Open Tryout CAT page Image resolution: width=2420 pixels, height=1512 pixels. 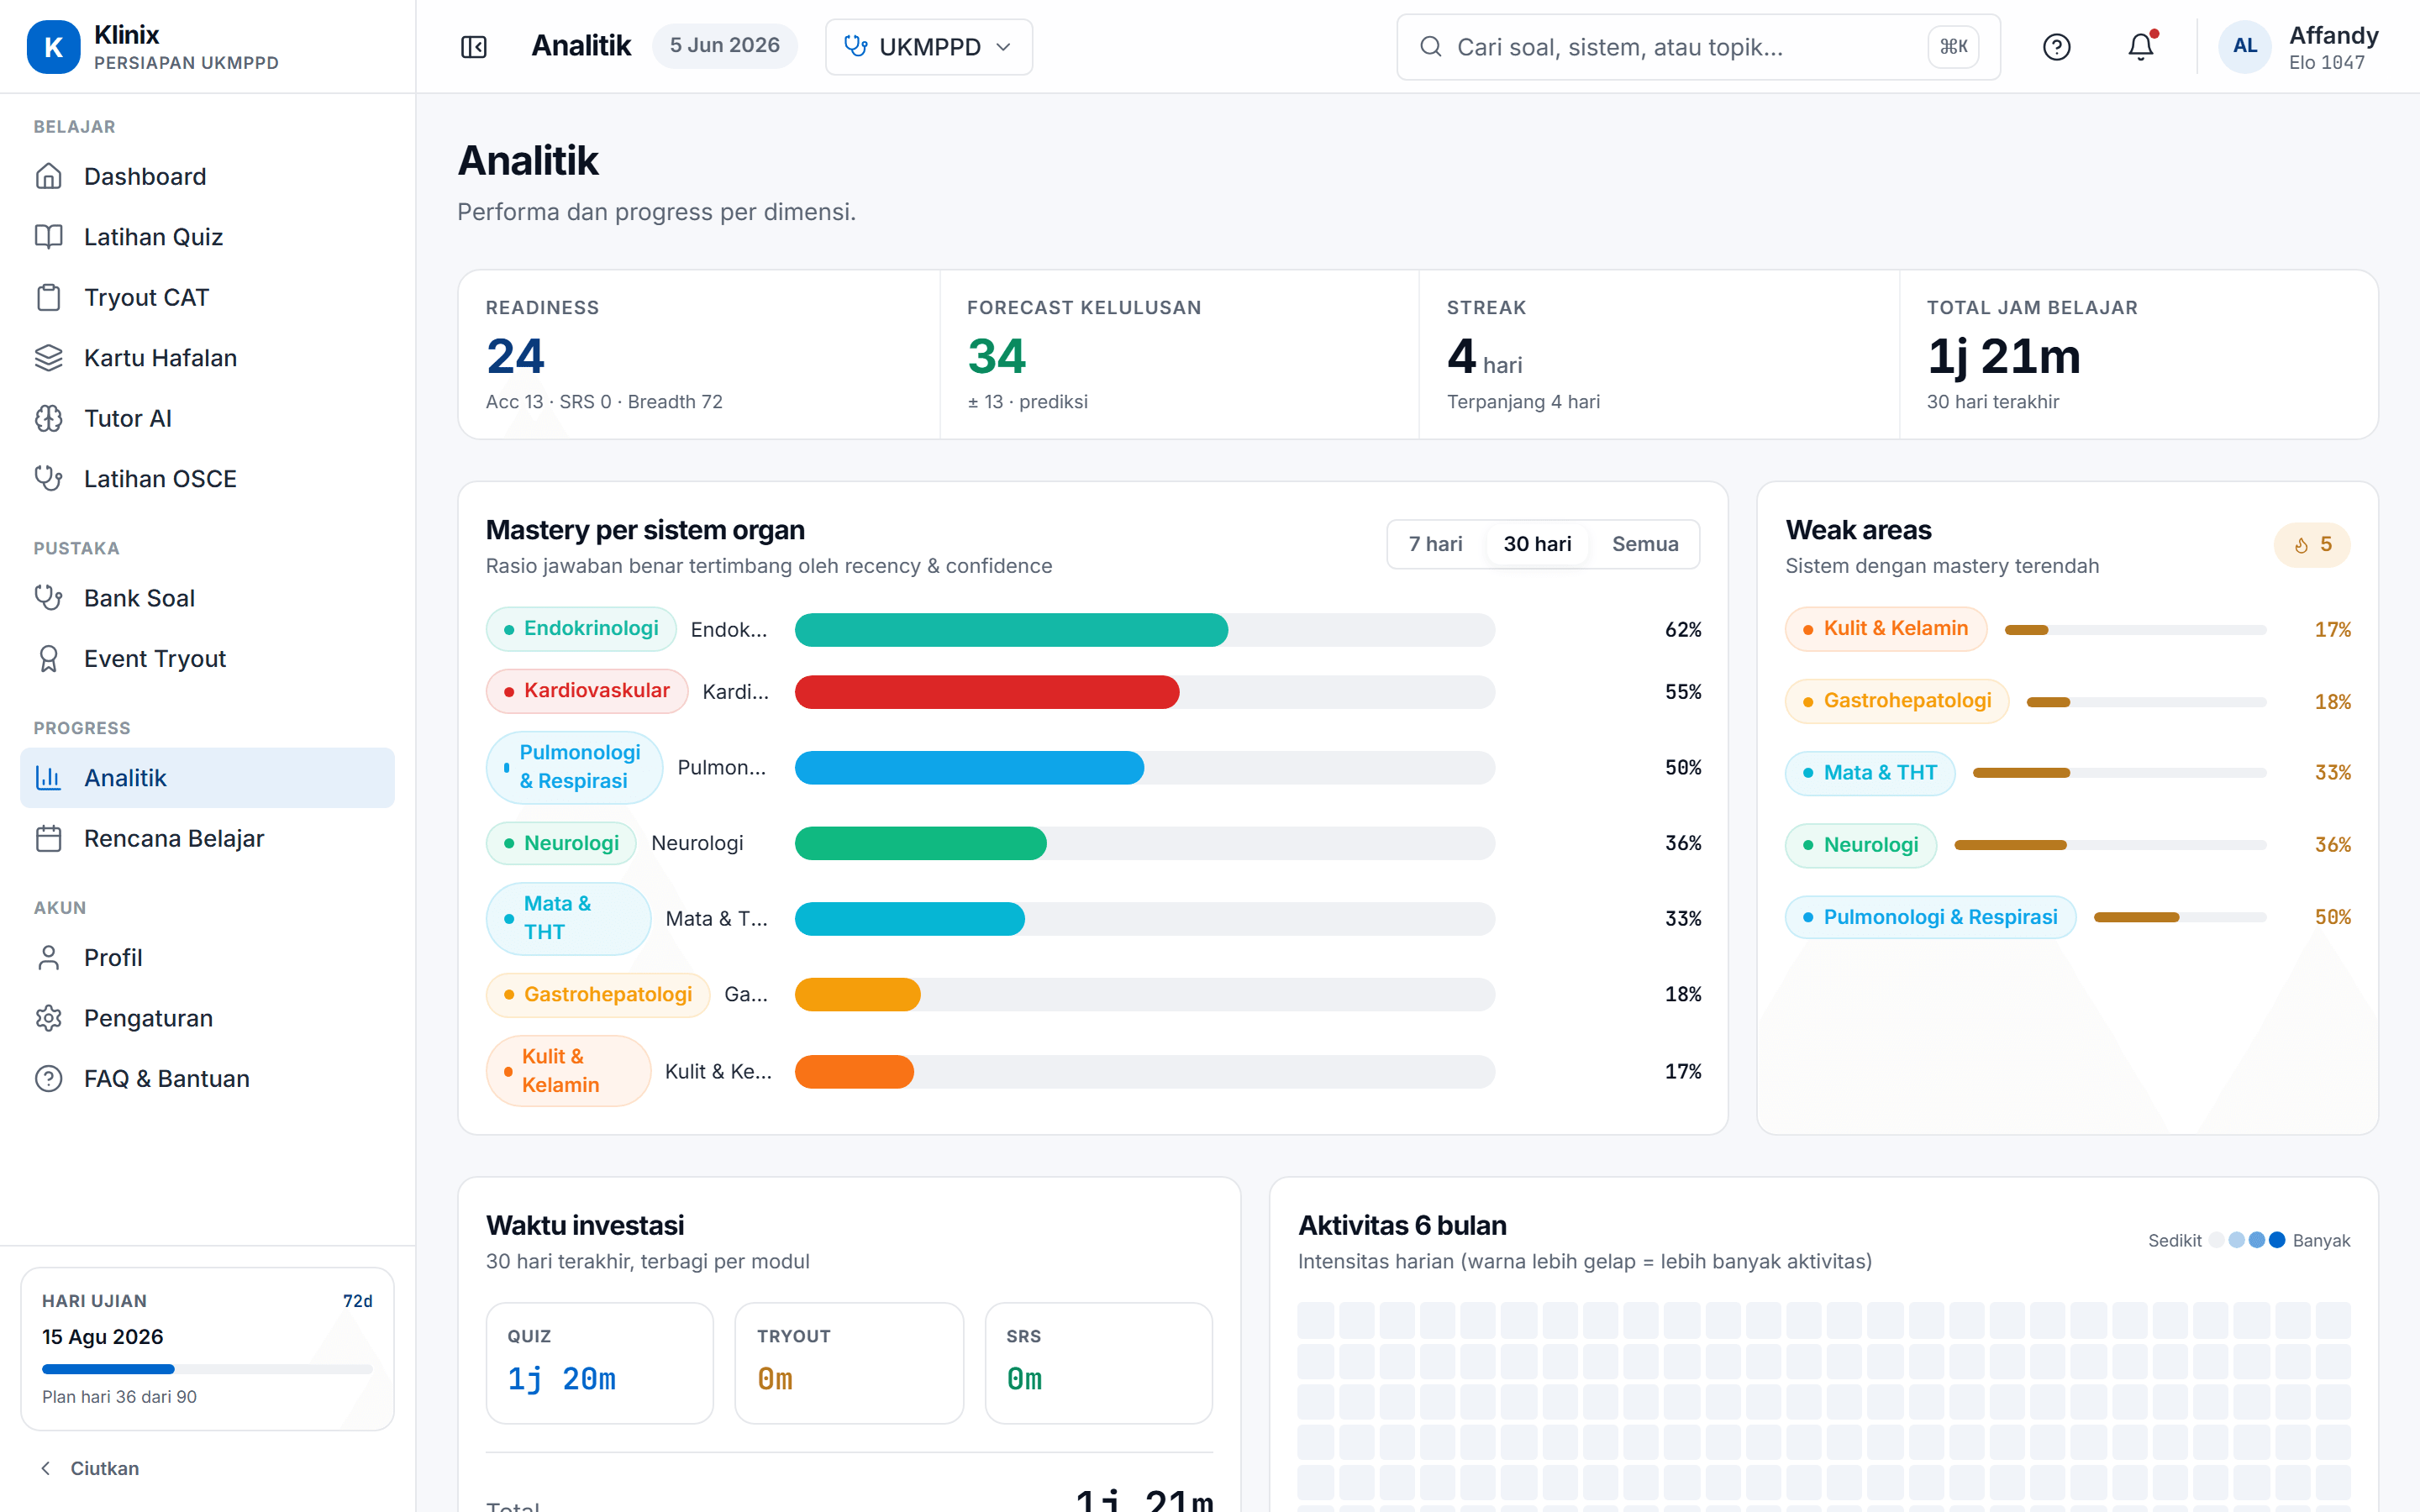(x=207, y=297)
